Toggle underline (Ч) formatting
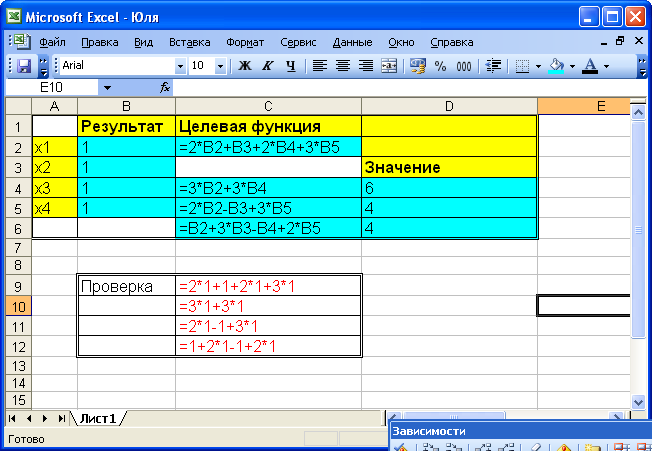652x451 pixels. click(x=291, y=66)
